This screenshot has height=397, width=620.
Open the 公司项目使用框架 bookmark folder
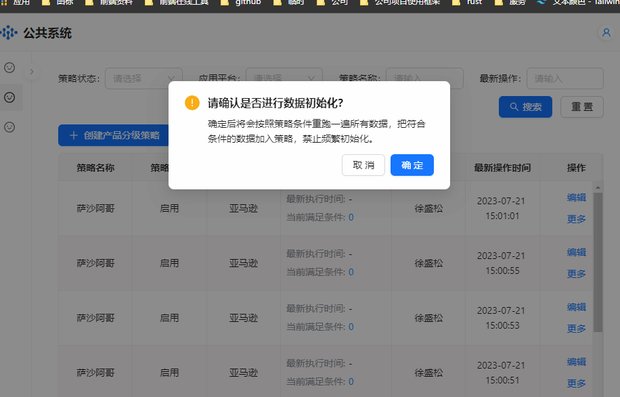pyautogui.click(x=400, y=3)
